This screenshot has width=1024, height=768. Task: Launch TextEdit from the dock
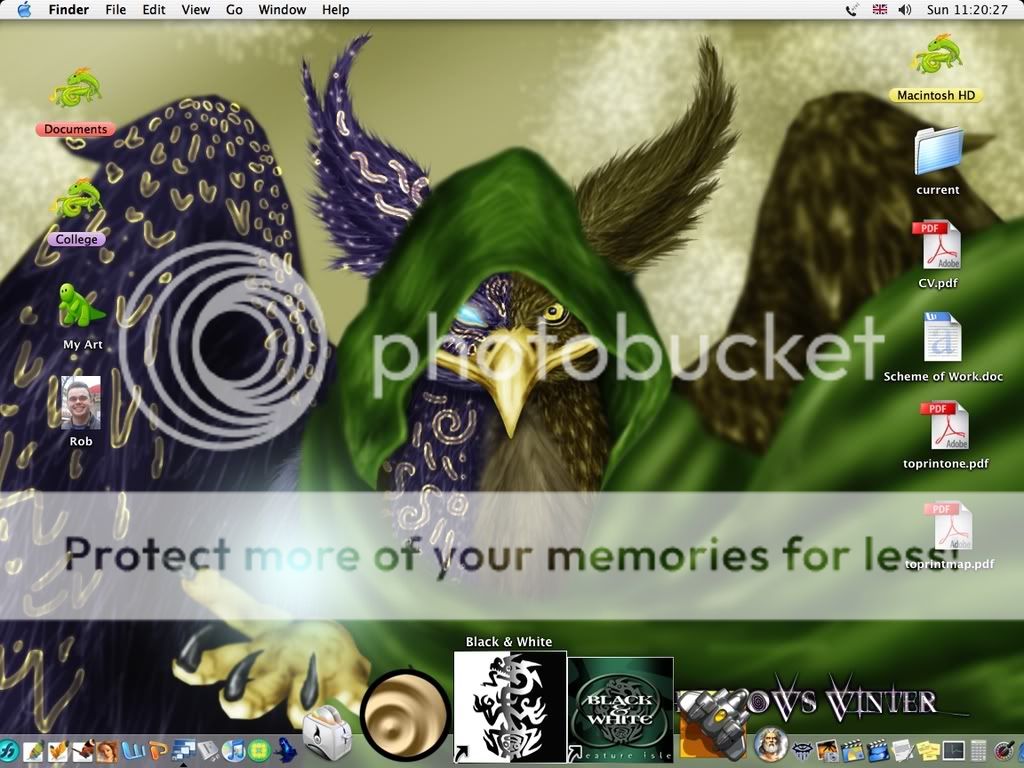click(x=903, y=750)
